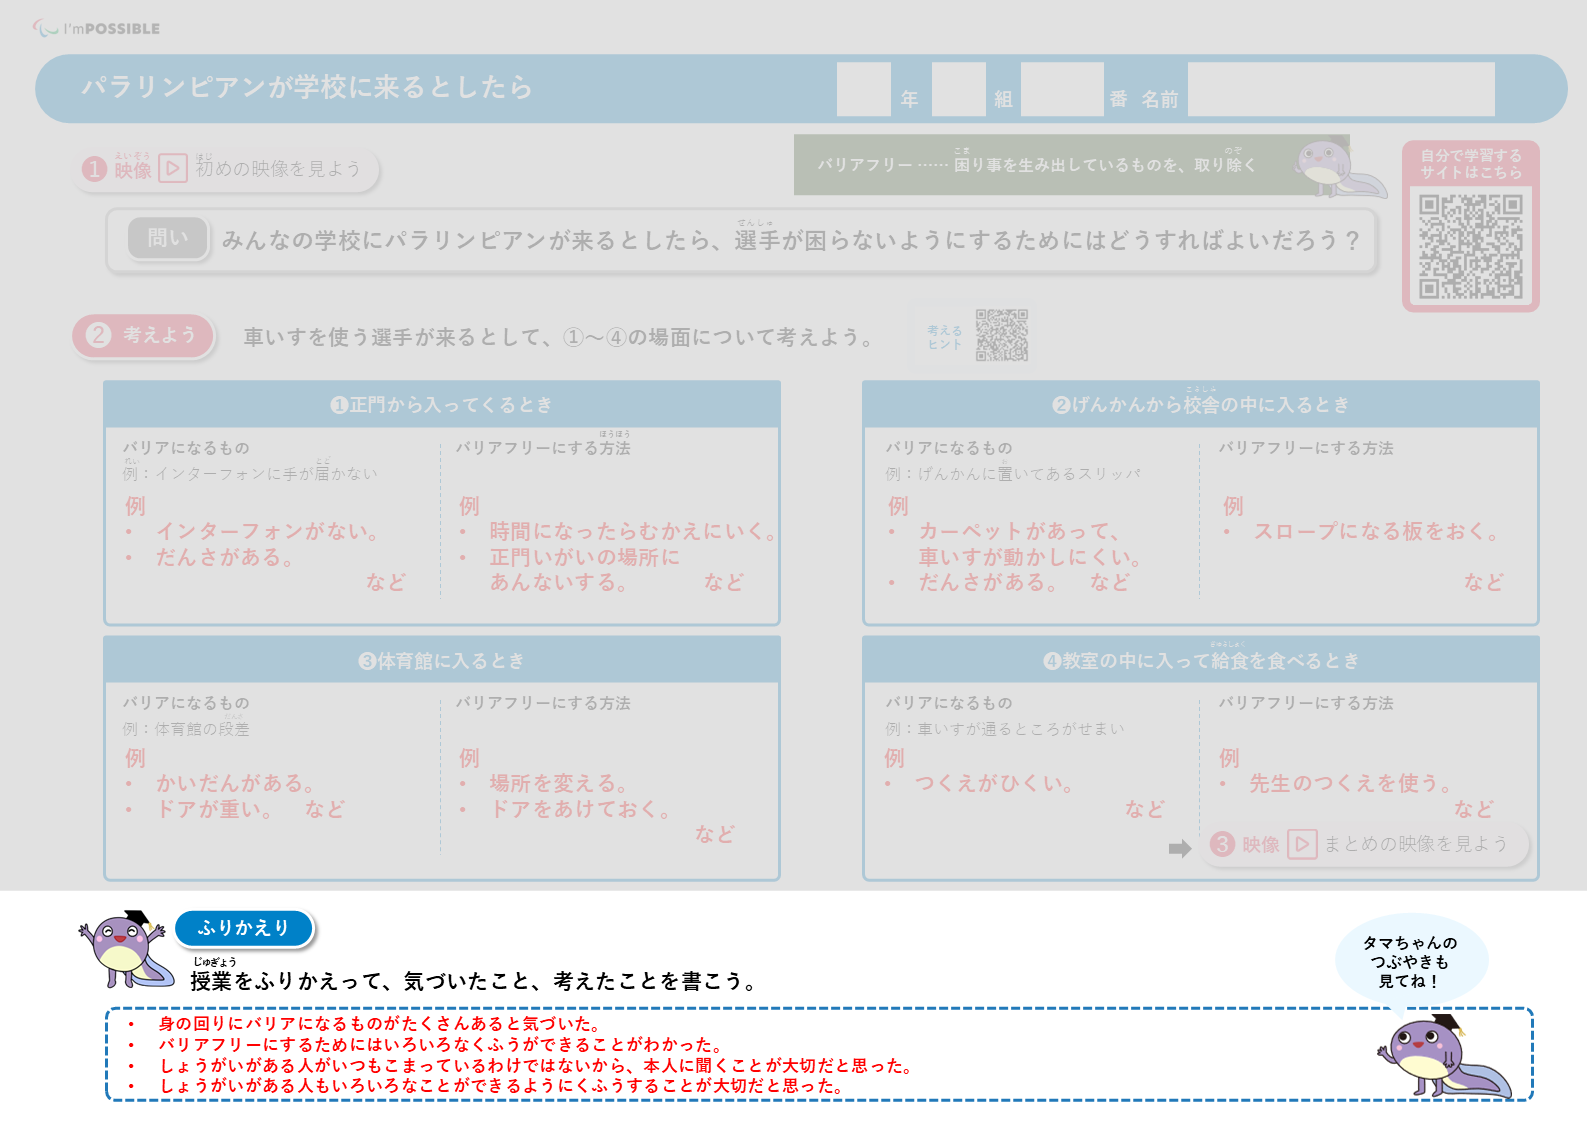
Task: Select the ❶正門から入ってくるとき section header
Action: tap(442, 405)
